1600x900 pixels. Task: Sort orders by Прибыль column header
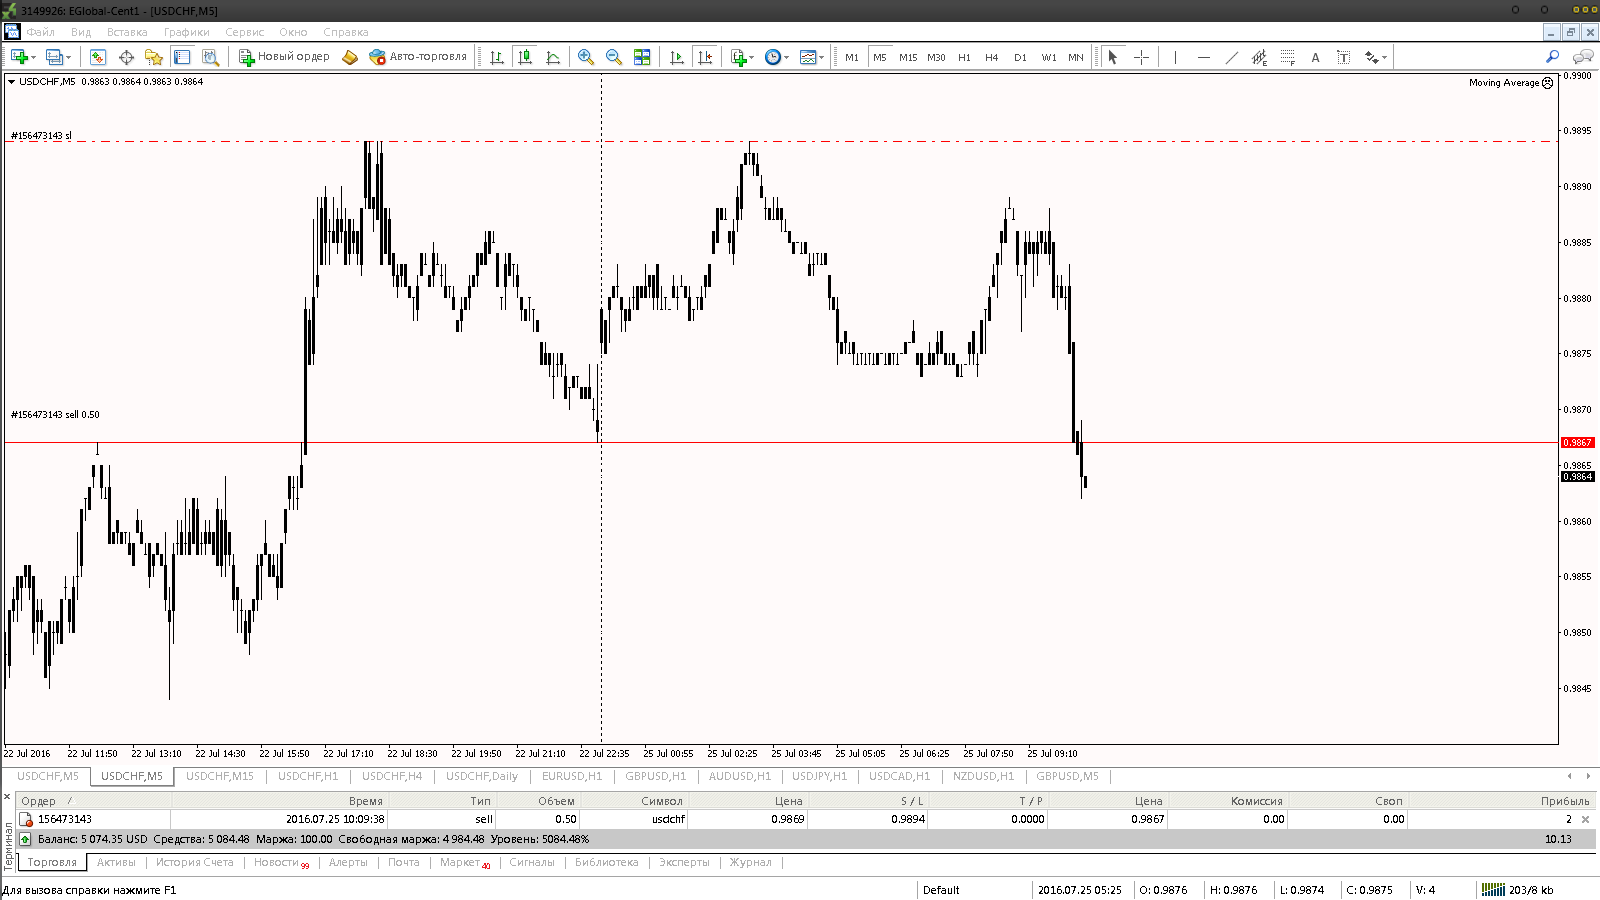click(1564, 801)
